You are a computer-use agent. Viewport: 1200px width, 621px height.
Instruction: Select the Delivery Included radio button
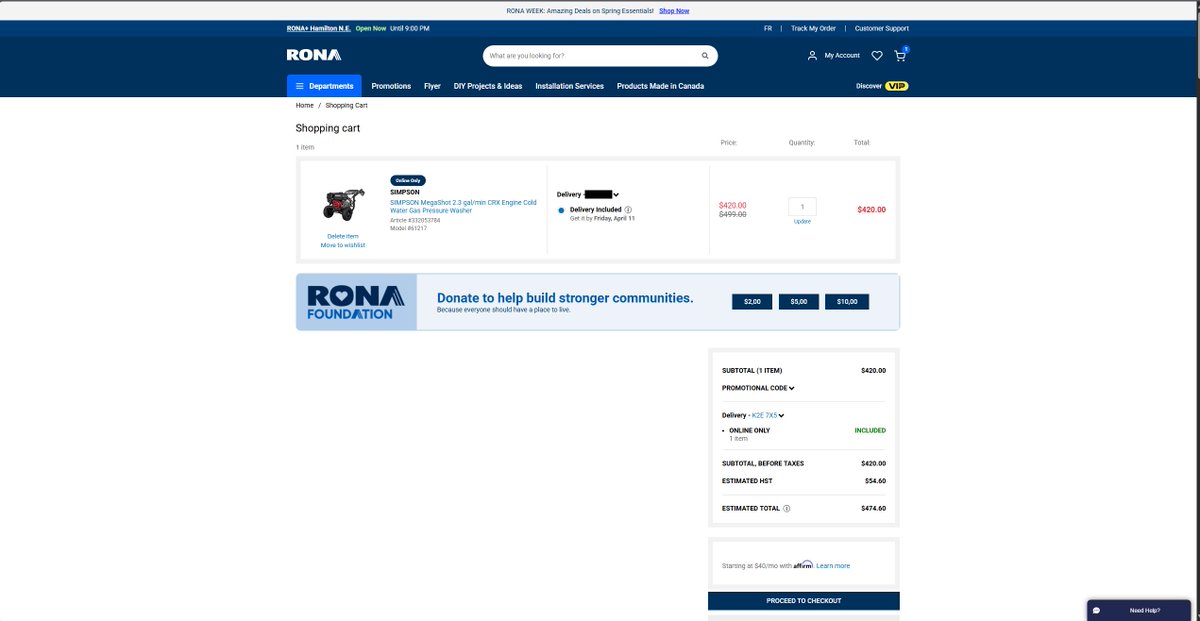tap(561, 210)
